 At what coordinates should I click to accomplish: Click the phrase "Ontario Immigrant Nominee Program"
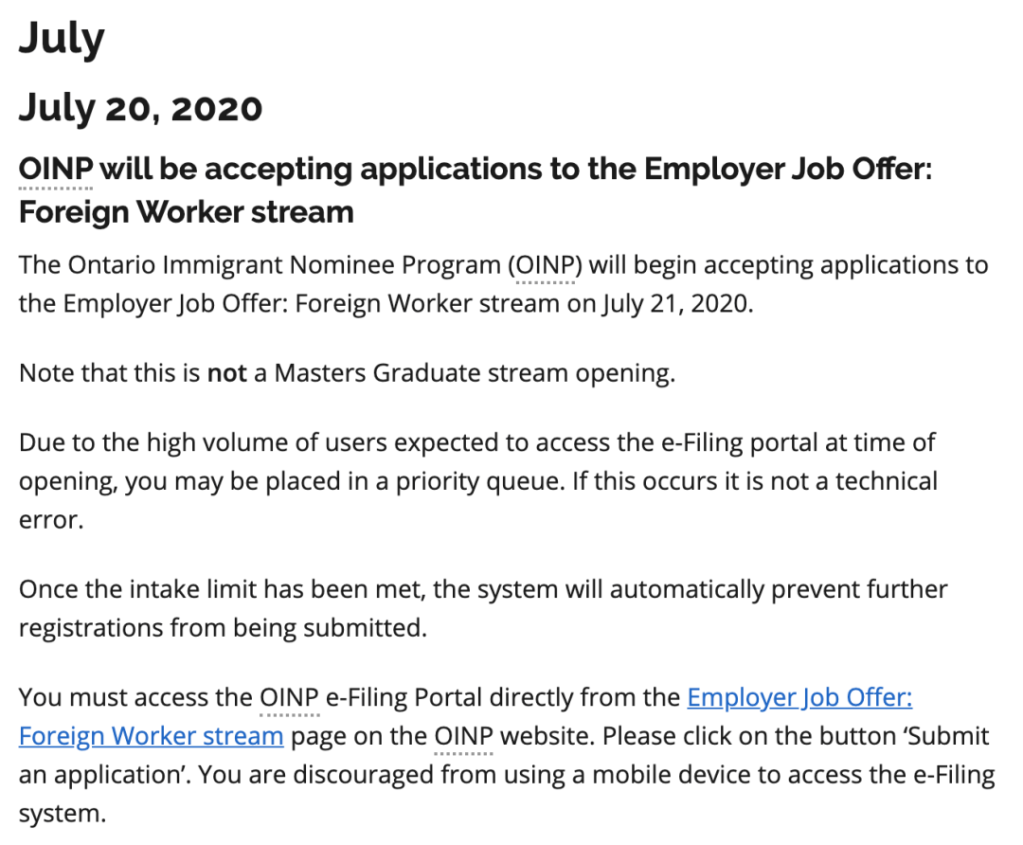point(284,266)
